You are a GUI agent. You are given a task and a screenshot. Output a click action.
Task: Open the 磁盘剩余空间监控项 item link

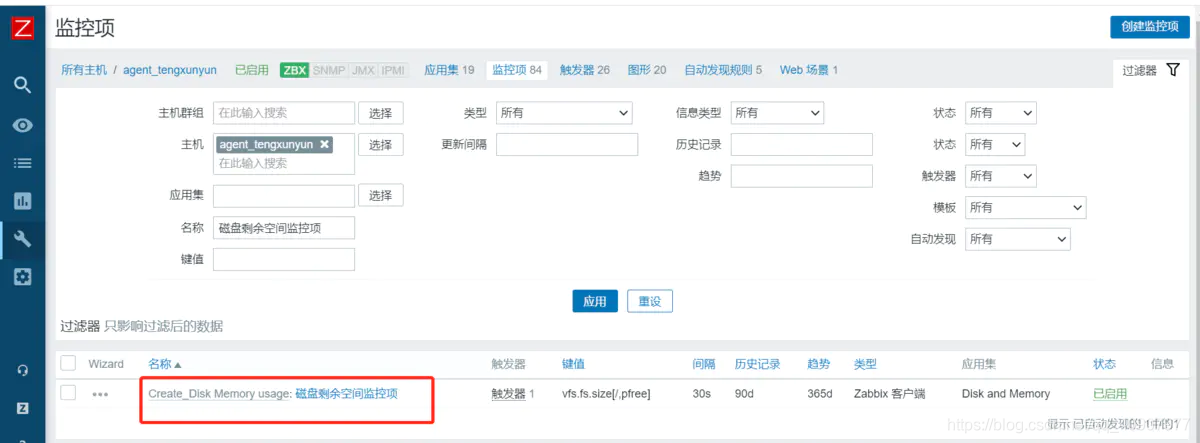tap(346, 394)
